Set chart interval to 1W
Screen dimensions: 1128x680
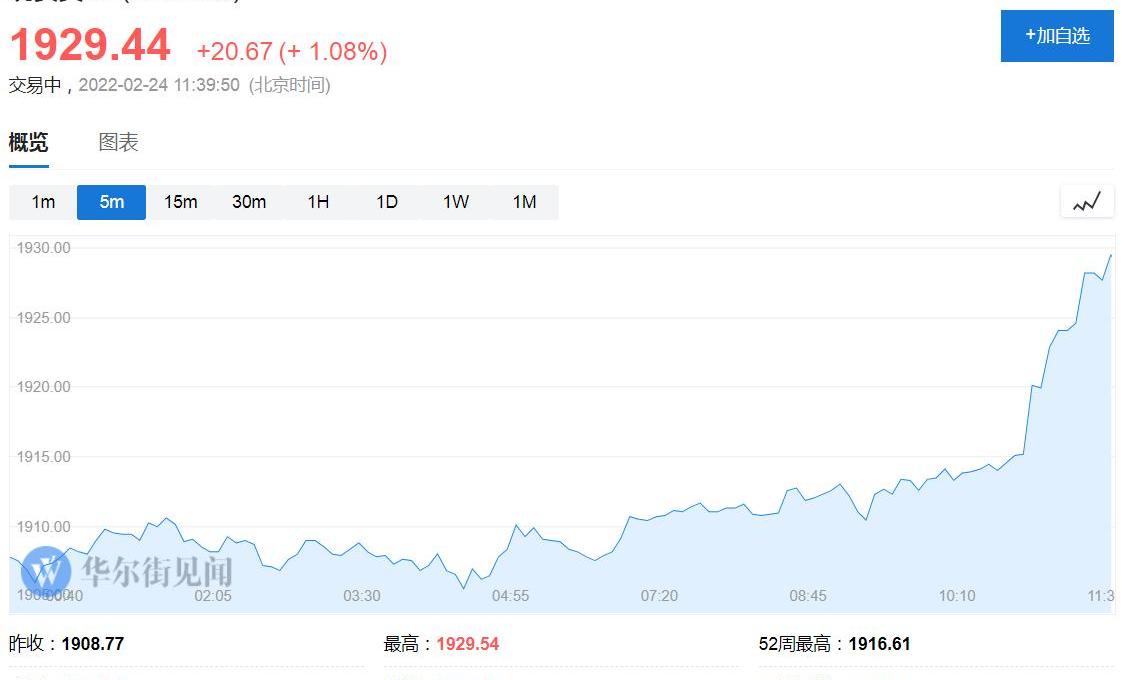pos(456,202)
